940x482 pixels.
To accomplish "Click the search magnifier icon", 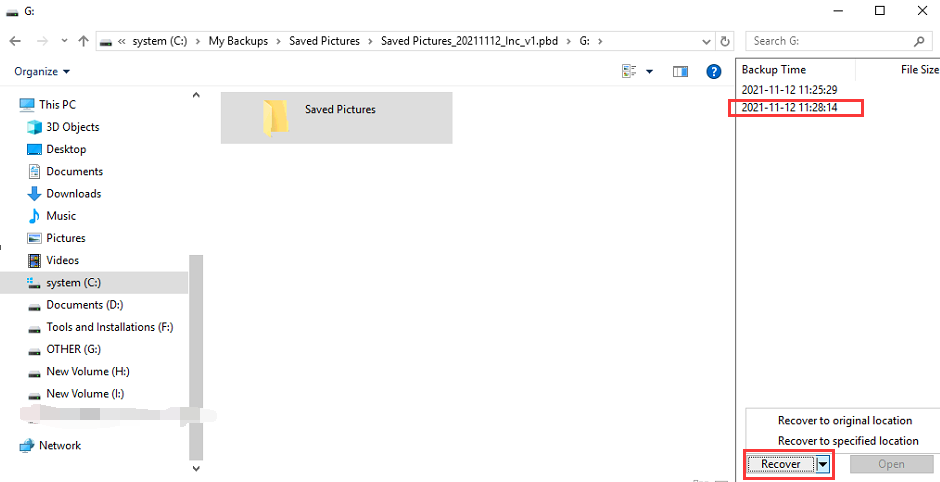I will (919, 41).
